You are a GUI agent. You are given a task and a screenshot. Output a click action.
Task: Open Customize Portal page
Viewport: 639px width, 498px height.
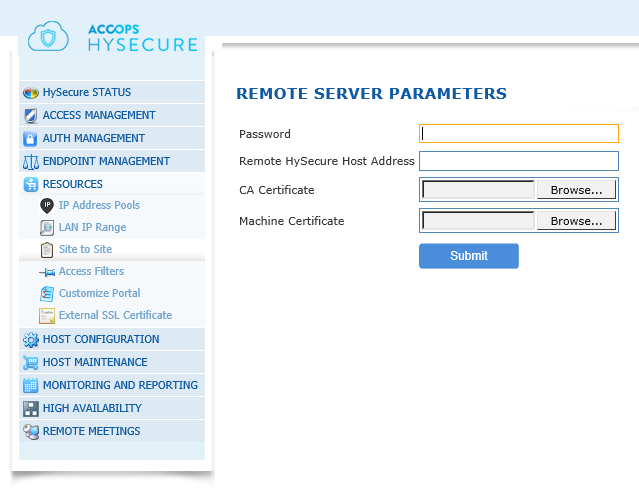pos(99,293)
